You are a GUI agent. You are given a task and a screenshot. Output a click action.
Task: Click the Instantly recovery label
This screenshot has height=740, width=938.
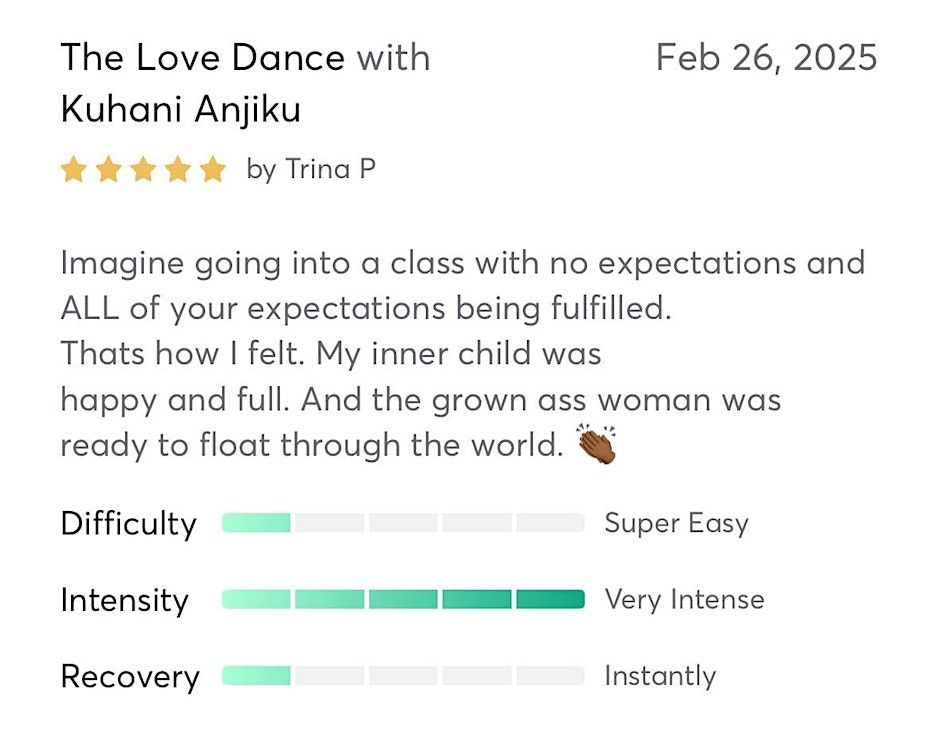point(660,676)
